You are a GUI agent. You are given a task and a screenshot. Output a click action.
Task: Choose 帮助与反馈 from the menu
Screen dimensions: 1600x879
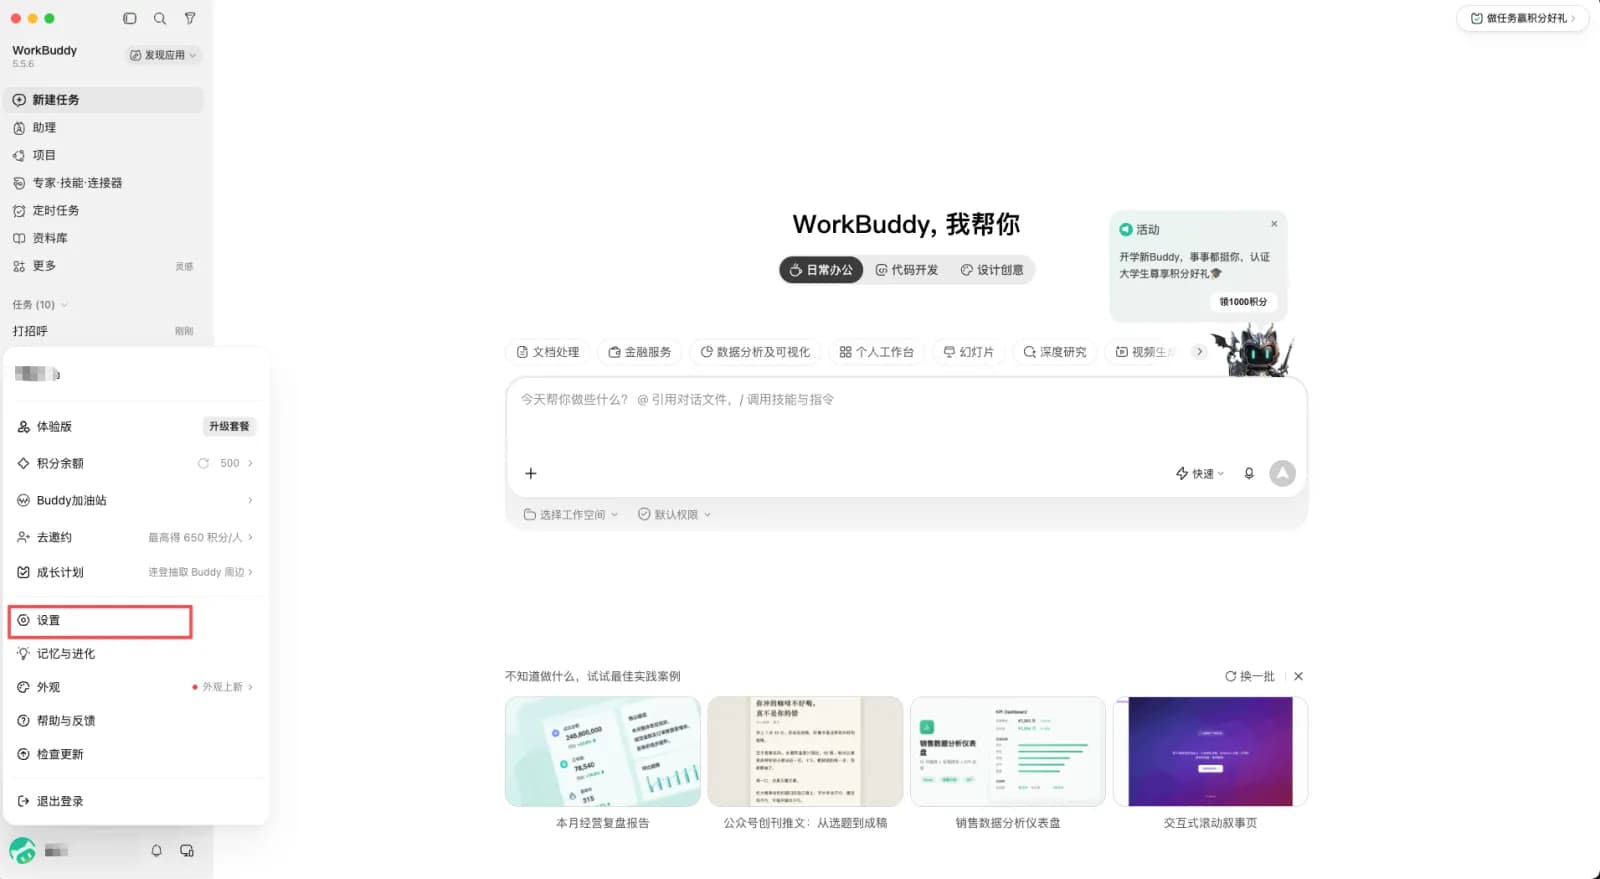[135, 721]
